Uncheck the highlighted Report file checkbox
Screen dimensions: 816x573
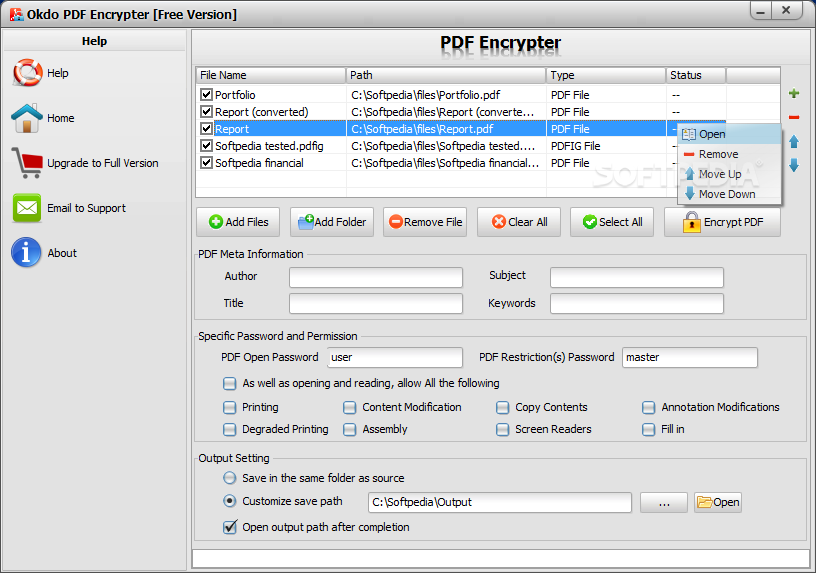207,129
